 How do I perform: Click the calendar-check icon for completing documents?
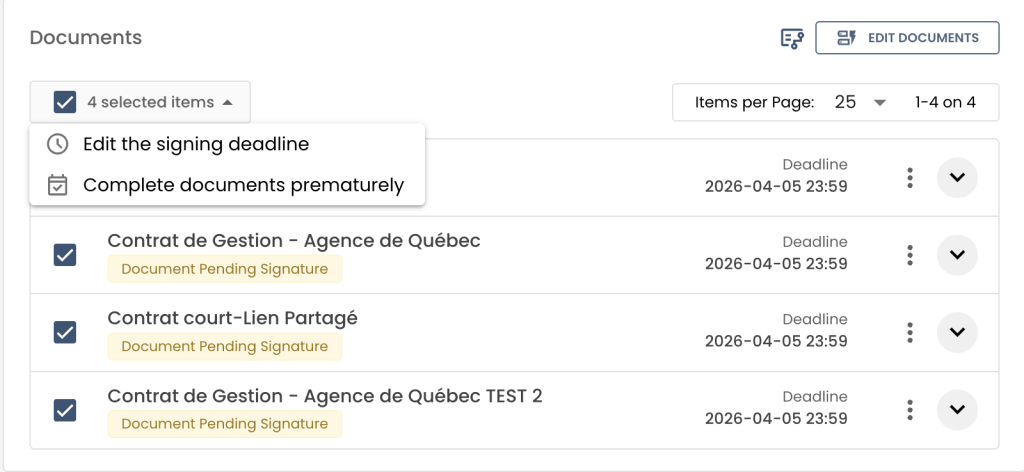tap(58, 185)
